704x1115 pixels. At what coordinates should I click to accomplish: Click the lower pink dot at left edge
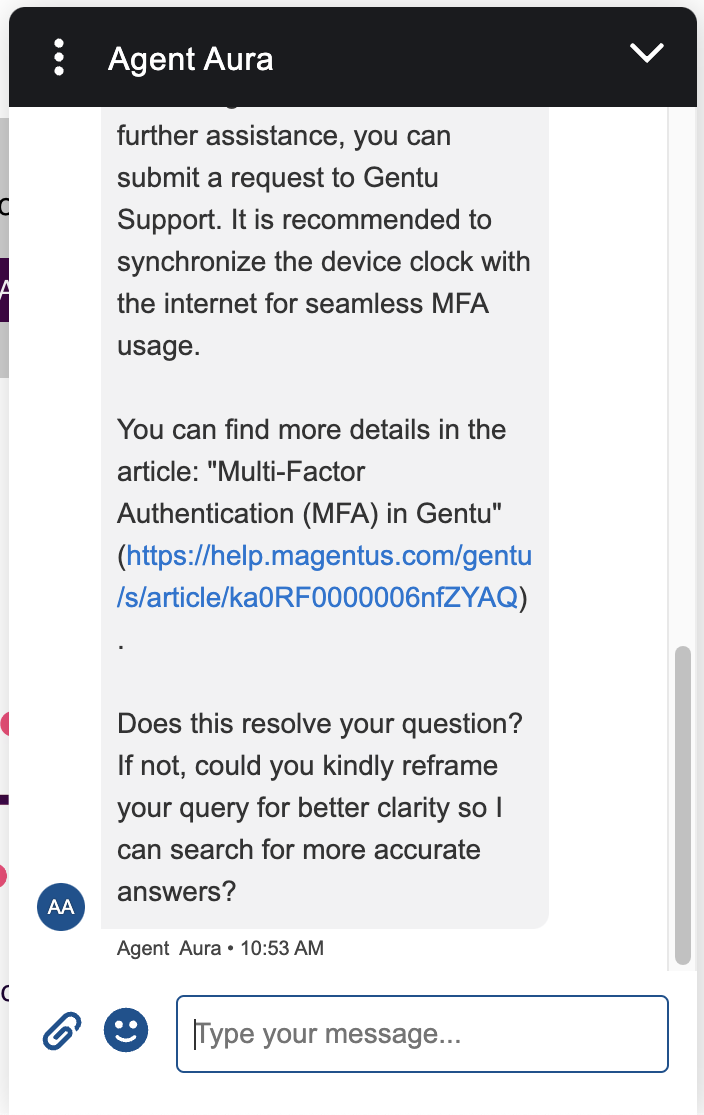pos(3,877)
